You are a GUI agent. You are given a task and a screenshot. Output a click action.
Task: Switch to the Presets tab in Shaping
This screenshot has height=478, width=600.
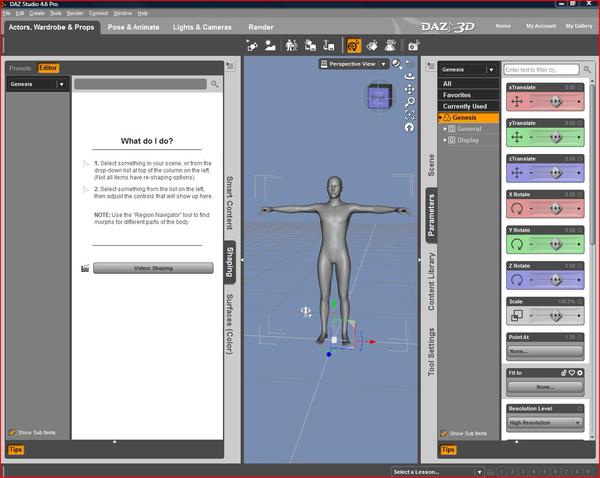(x=20, y=68)
